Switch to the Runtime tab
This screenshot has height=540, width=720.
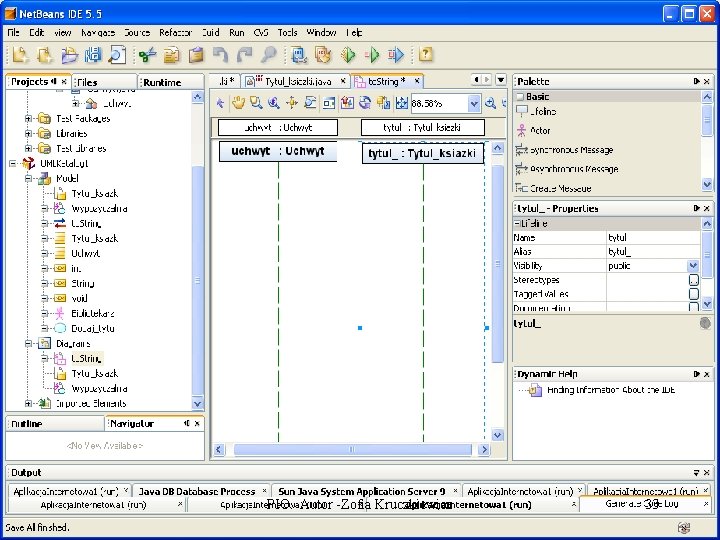[x=162, y=82]
